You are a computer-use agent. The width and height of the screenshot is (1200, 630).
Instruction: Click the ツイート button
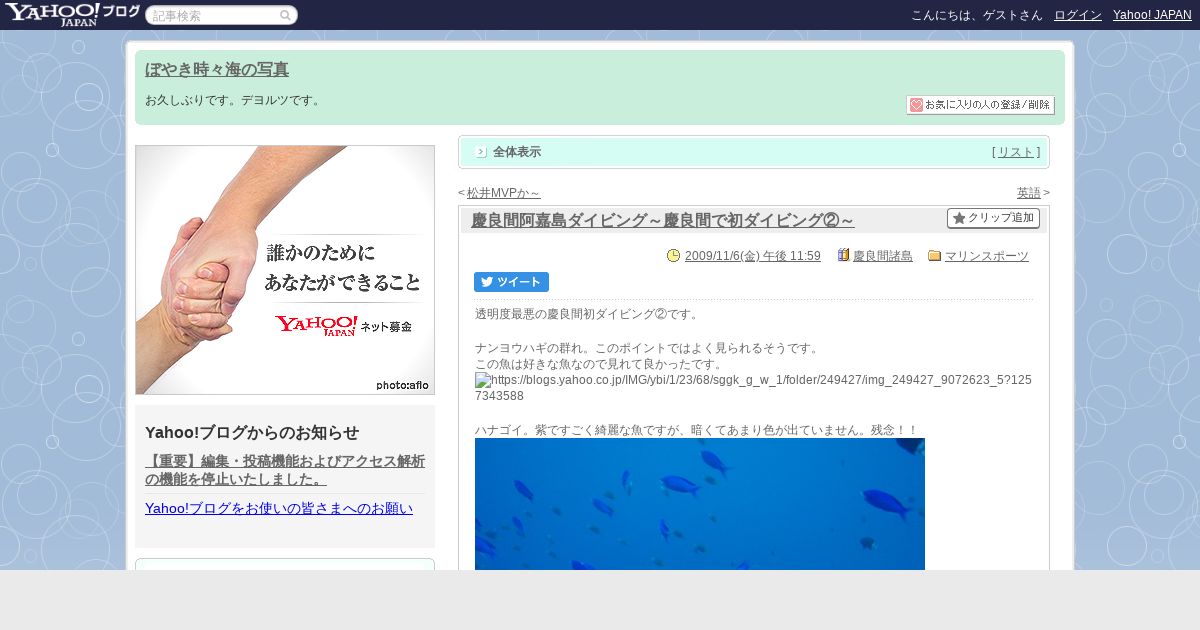tap(511, 282)
